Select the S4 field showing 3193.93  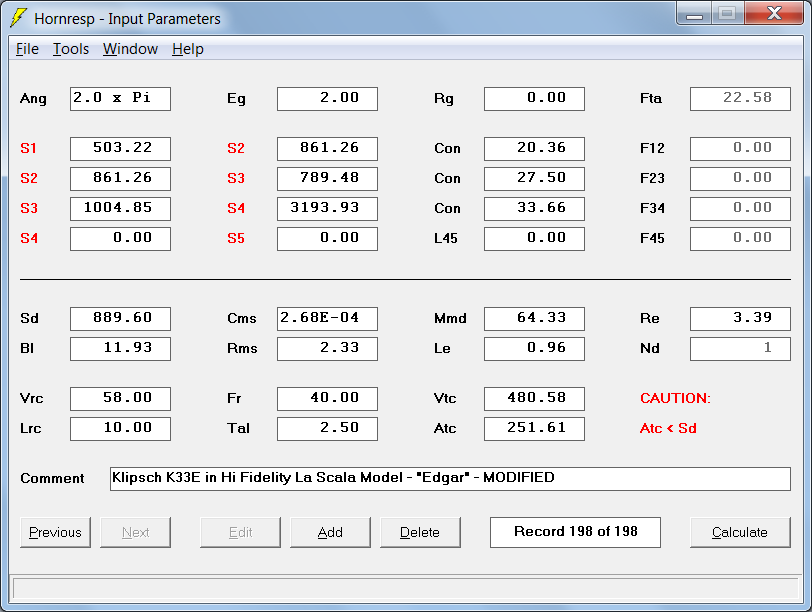327,209
